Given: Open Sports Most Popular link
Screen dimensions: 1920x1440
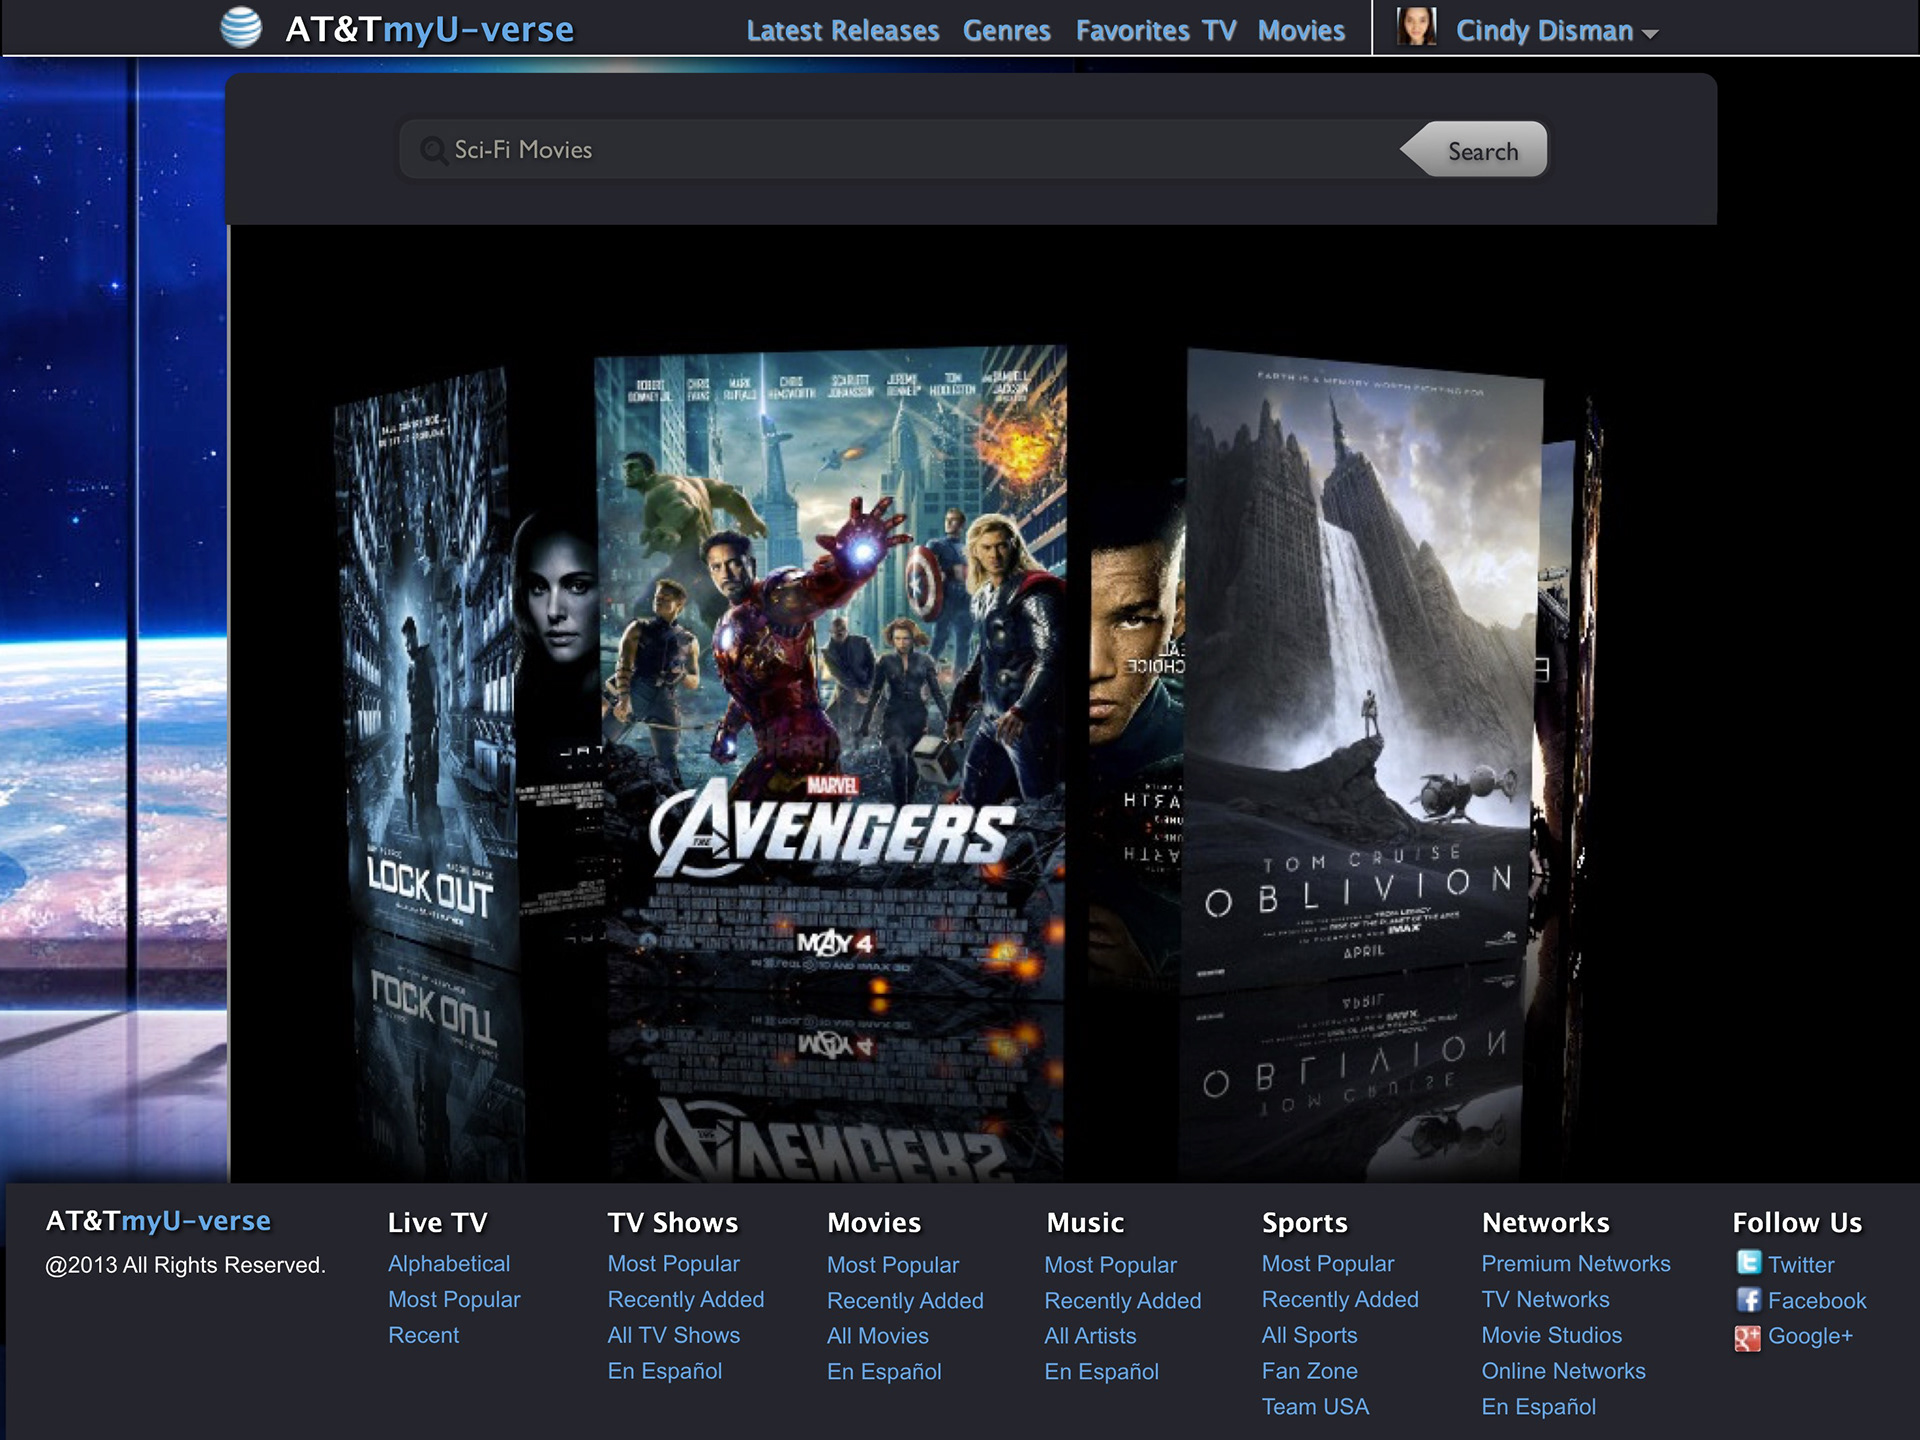Looking at the screenshot, I should tap(1327, 1264).
